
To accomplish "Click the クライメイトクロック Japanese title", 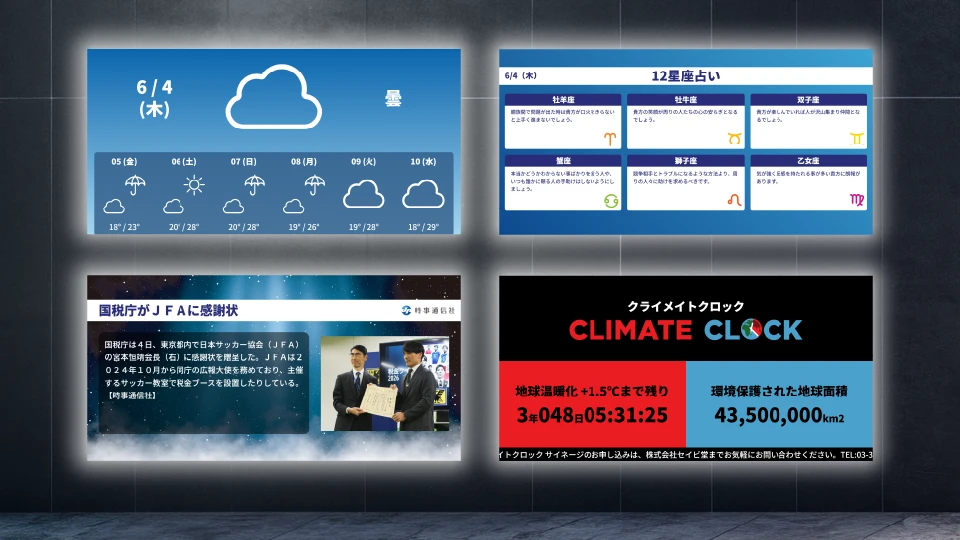I will [686, 306].
